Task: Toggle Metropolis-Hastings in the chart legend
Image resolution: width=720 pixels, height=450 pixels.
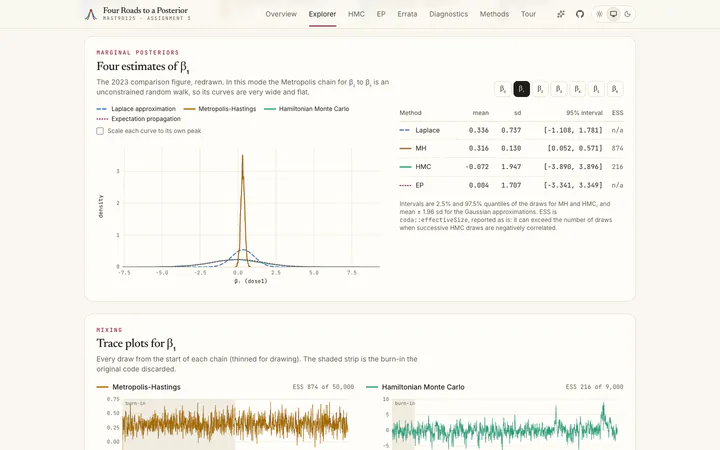Action: pyautogui.click(x=219, y=109)
